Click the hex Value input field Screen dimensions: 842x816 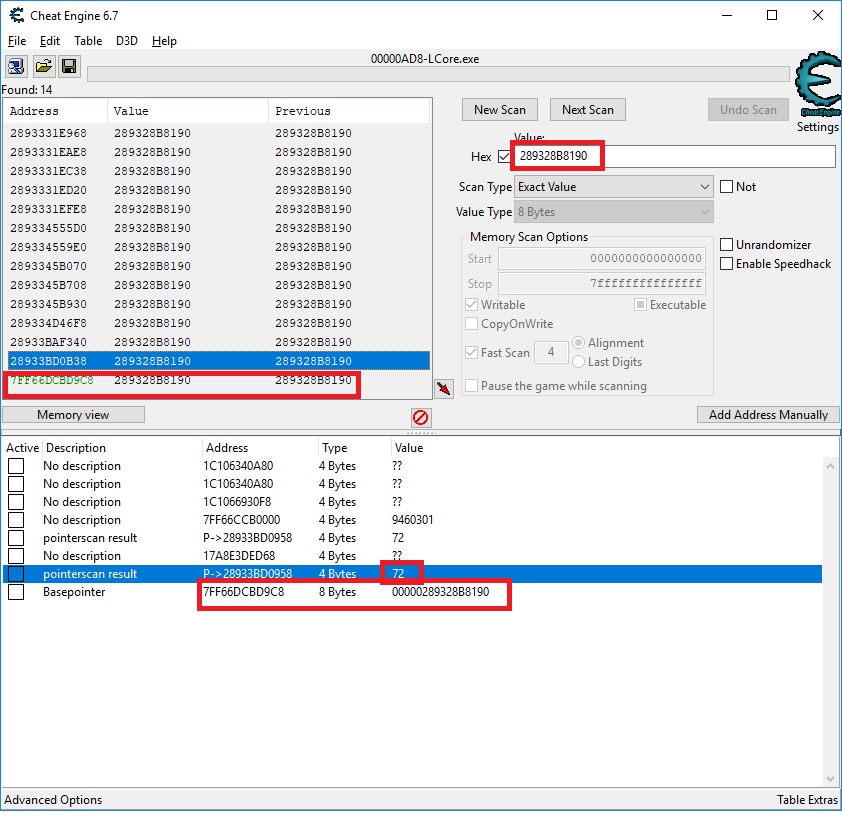673,157
